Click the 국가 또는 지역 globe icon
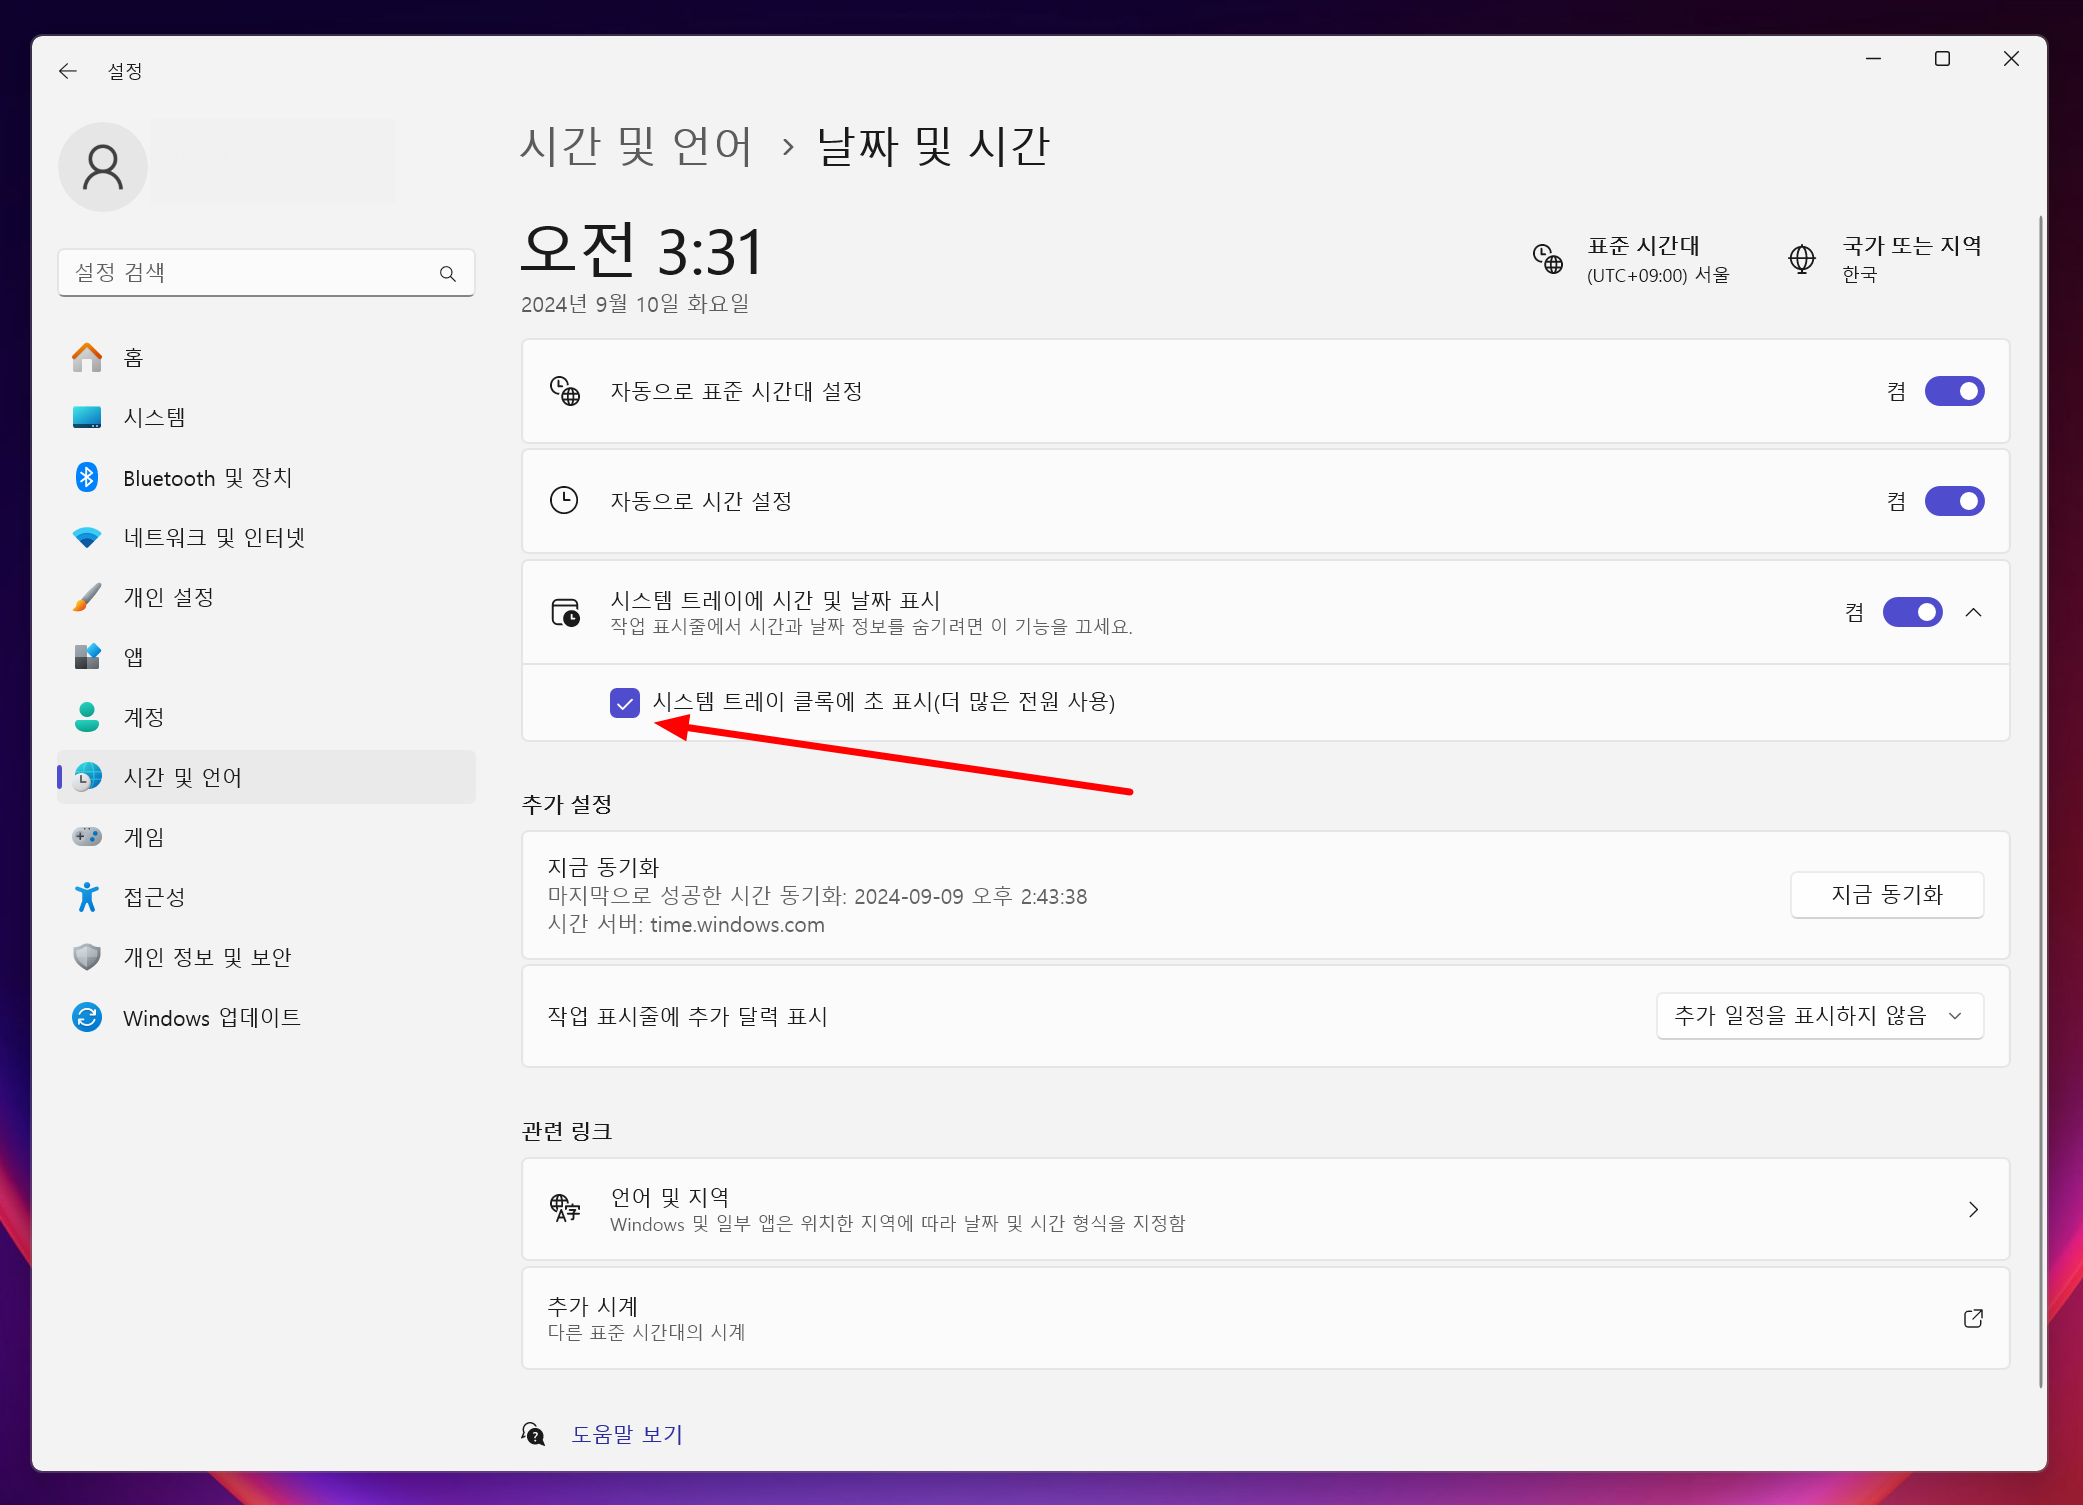Image resolution: width=2083 pixels, height=1505 pixels. 1801,259
